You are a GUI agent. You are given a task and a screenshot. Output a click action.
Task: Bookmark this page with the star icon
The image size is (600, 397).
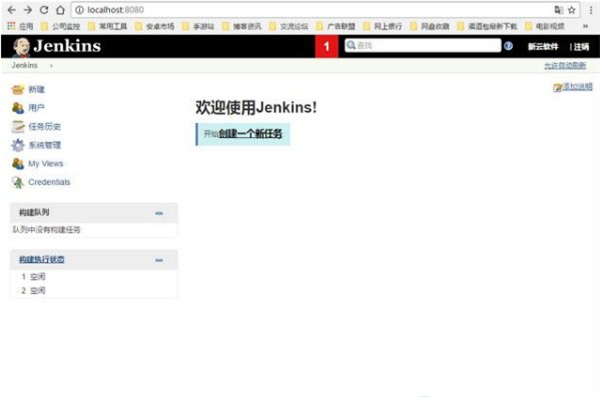572,10
